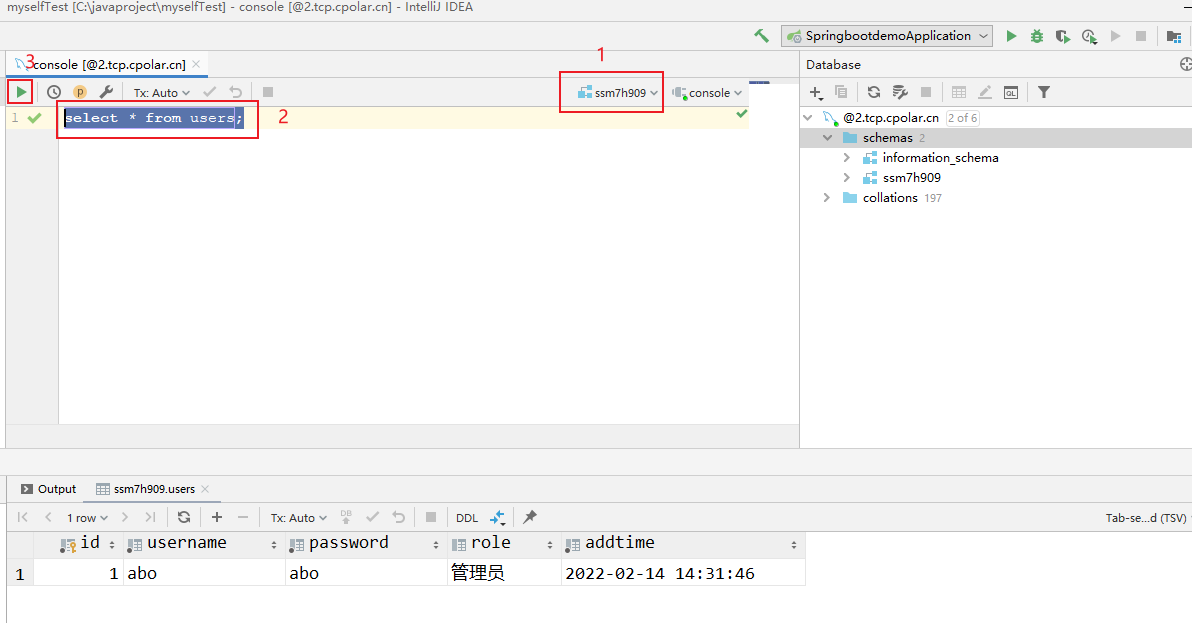Open the Tab-se...d (TSV) extractor selector
This screenshot has height=623, width=1192.
(x=1147, y=517)
